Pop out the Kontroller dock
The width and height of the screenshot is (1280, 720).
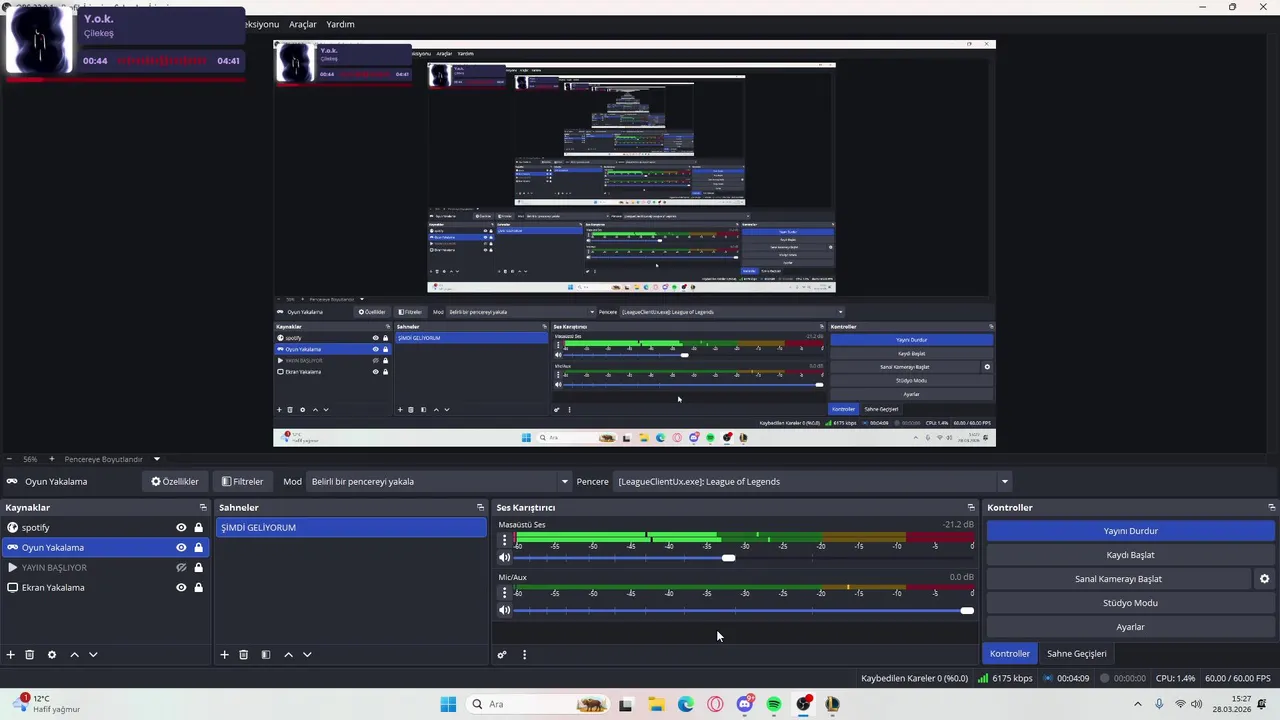[1271, 508]
